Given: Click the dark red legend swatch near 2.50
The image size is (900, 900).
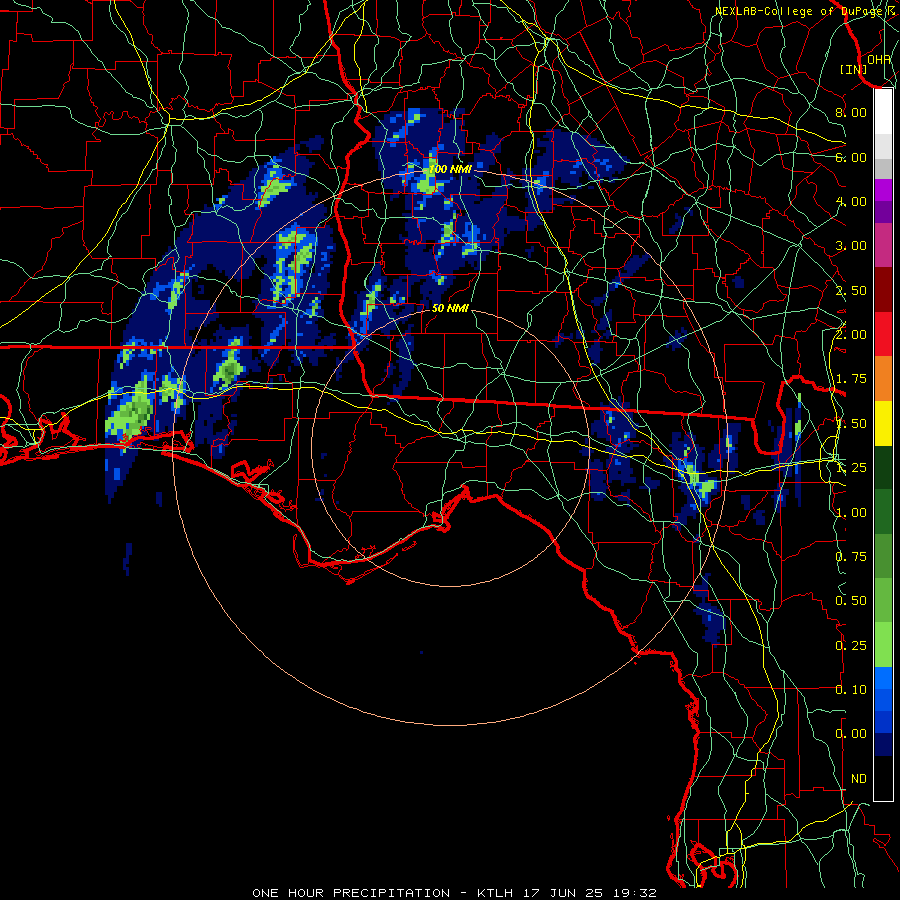Looking at the screenshot, I should (883, 290).
